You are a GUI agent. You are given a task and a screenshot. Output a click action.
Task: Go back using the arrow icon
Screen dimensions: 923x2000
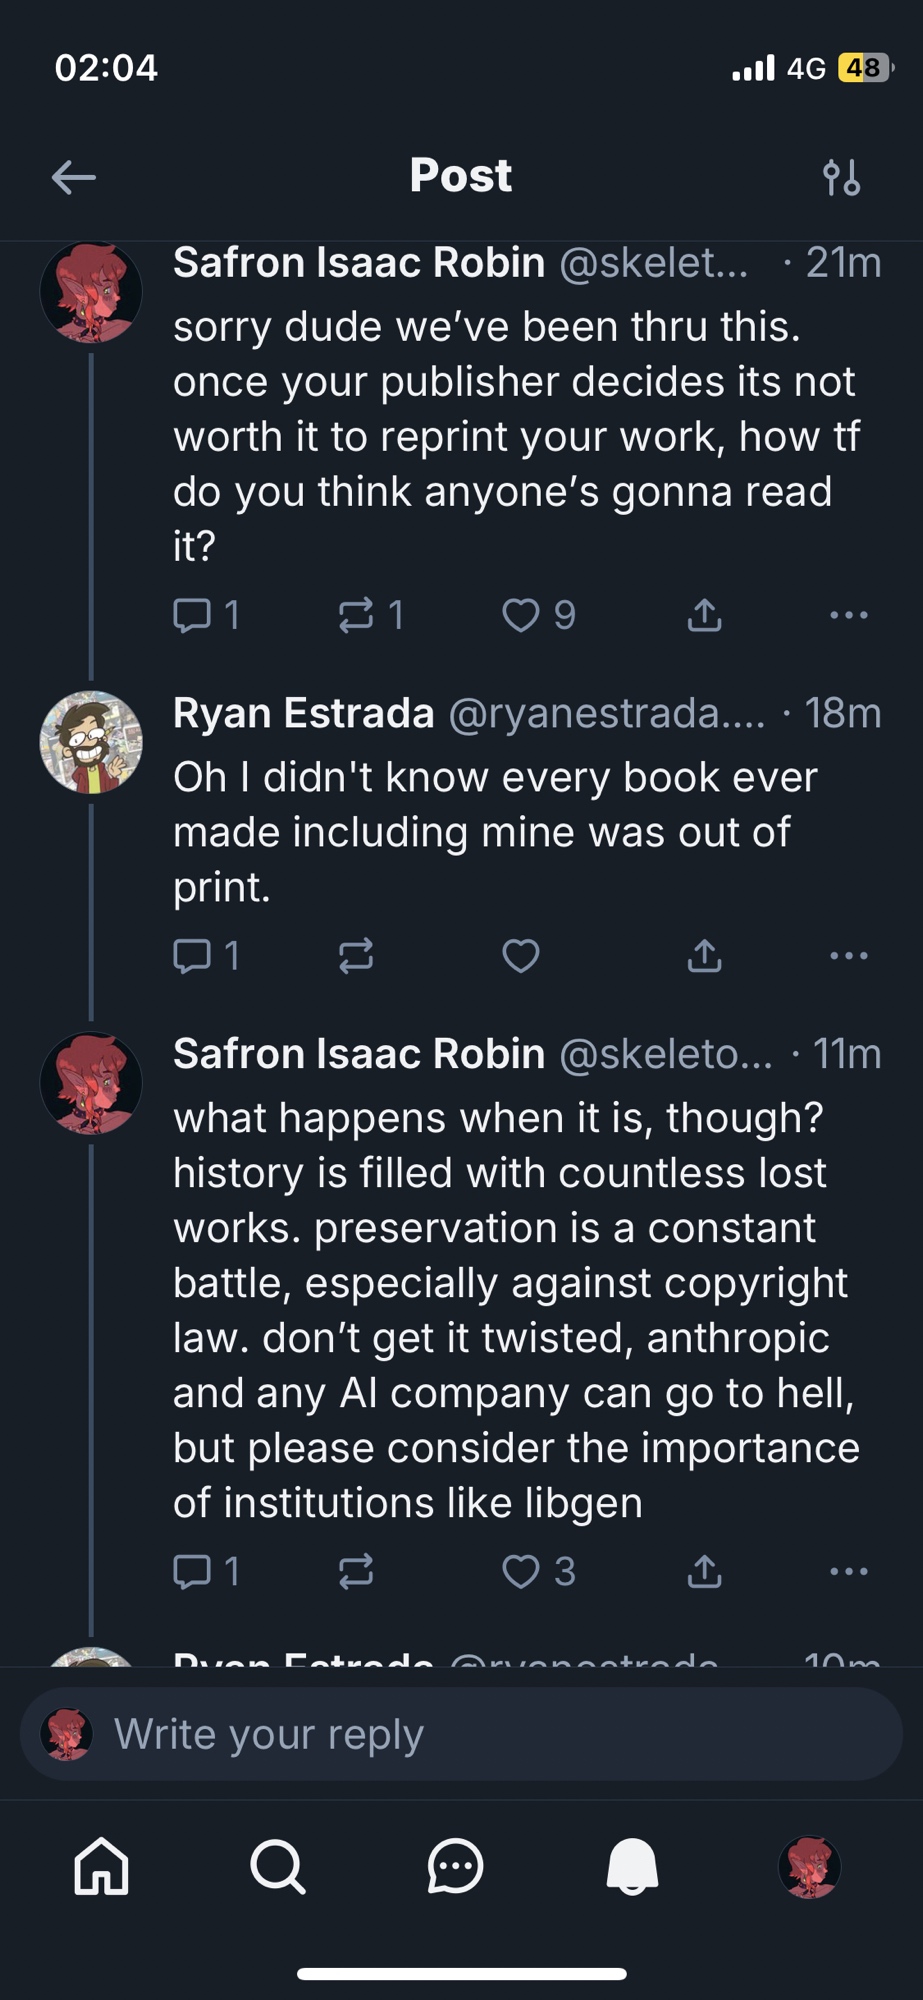tap(73, 178)
